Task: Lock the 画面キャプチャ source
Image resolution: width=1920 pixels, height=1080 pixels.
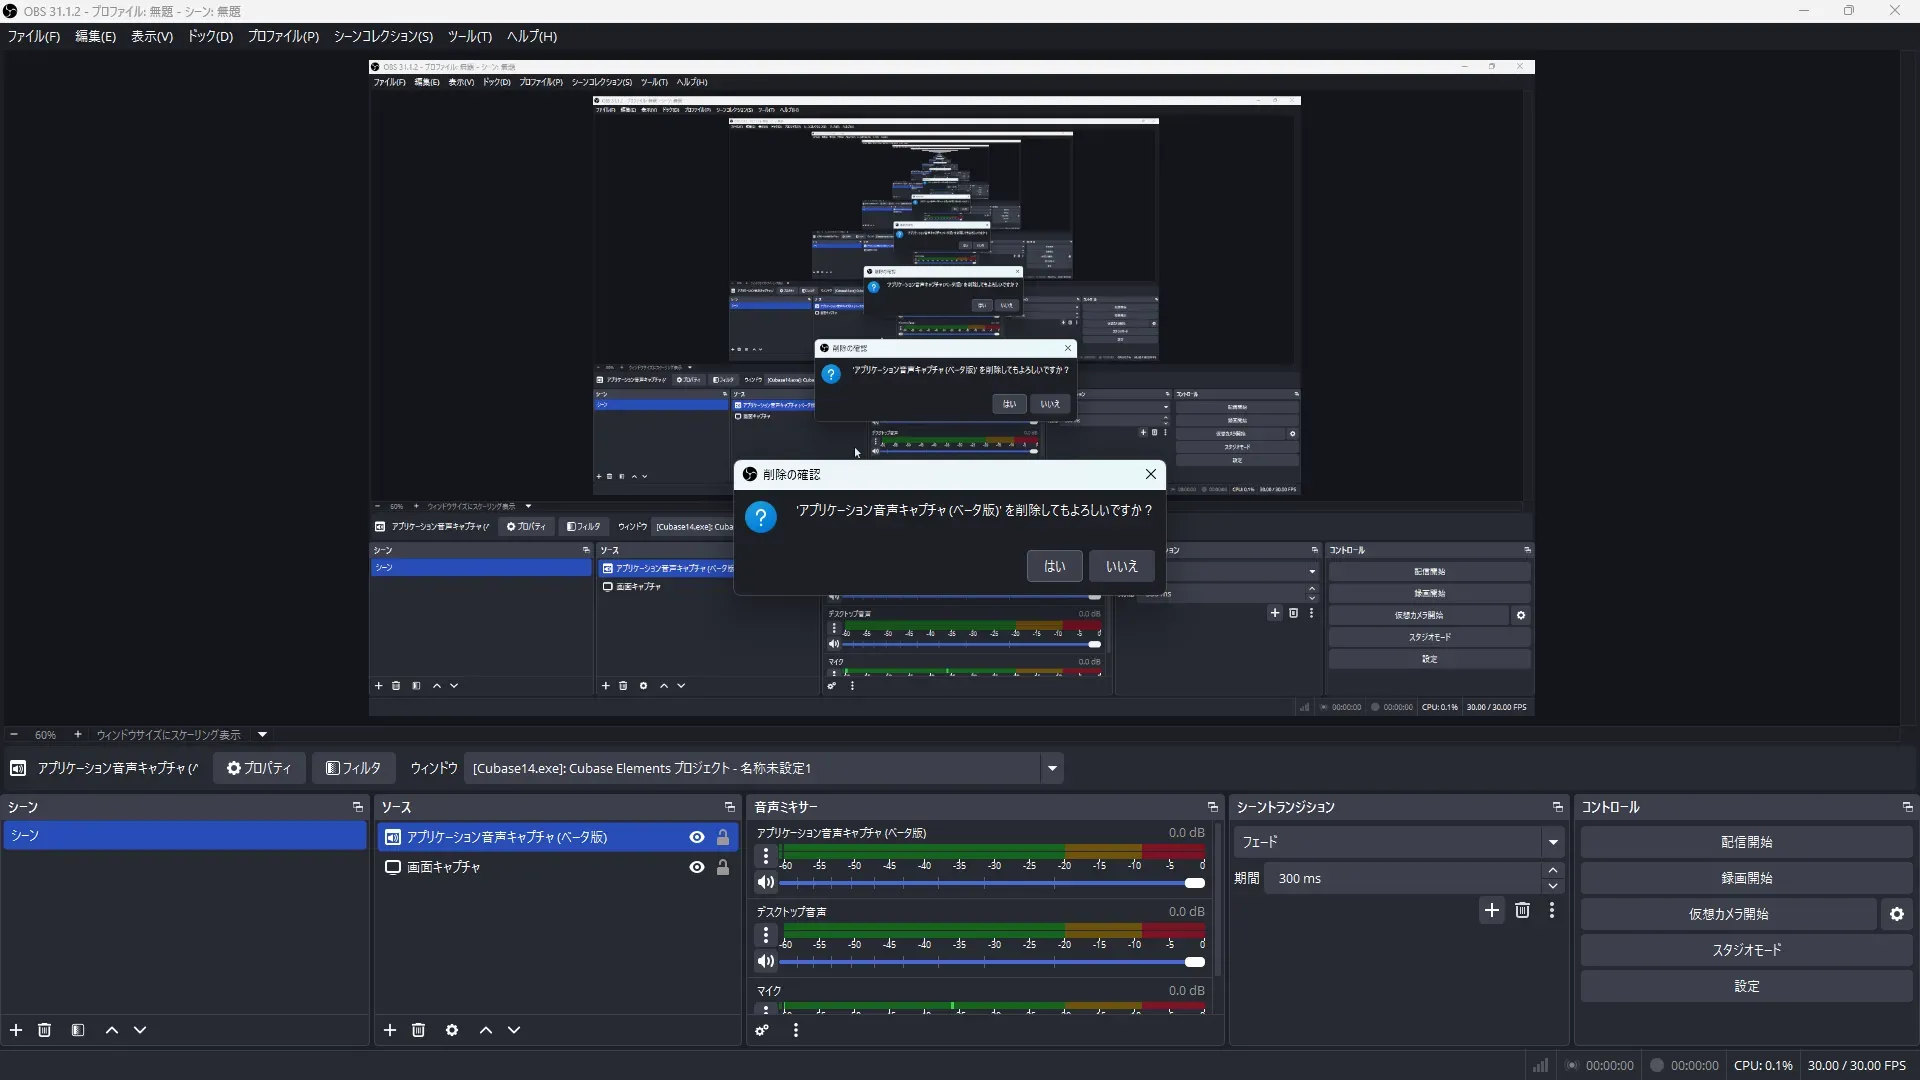Action: click(723, 867)
